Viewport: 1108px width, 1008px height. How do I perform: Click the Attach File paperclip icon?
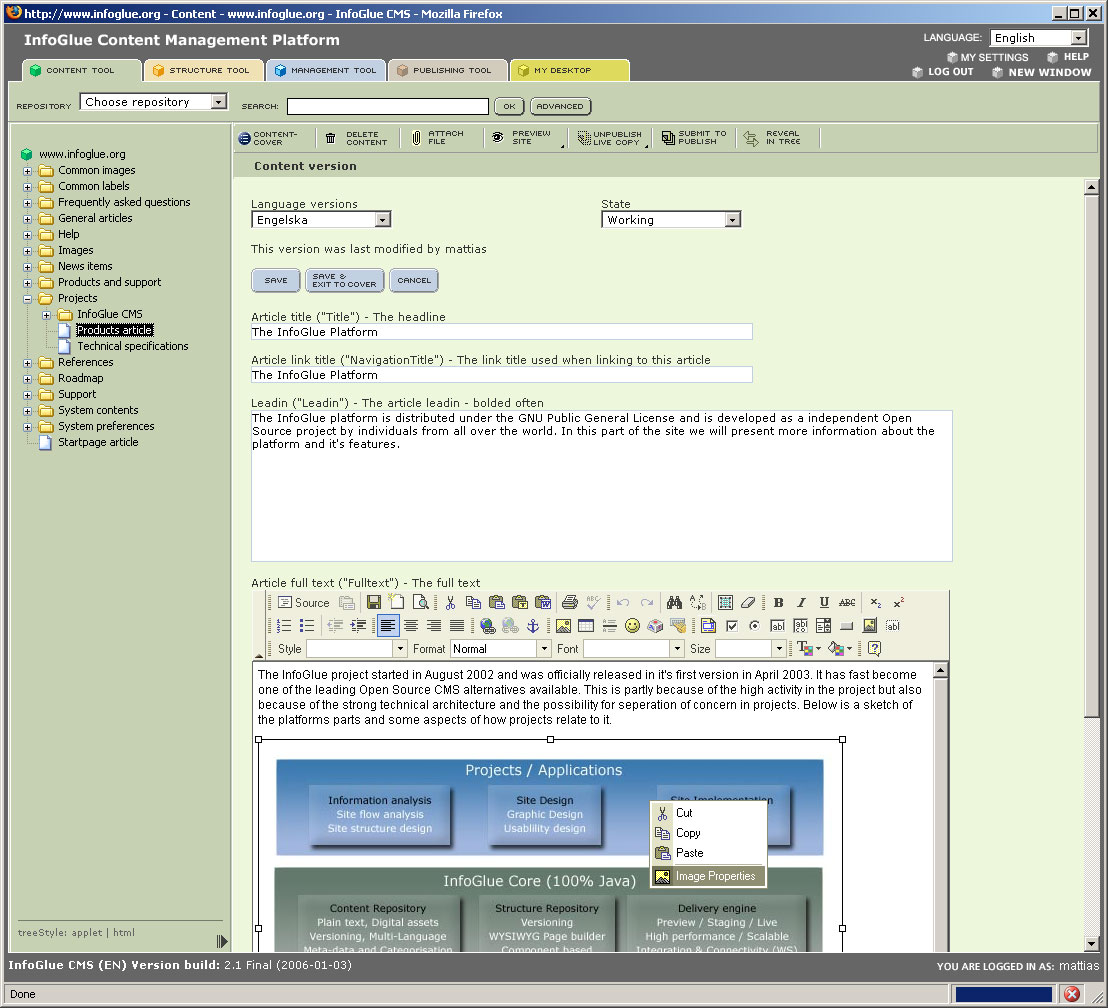(416, 138)
